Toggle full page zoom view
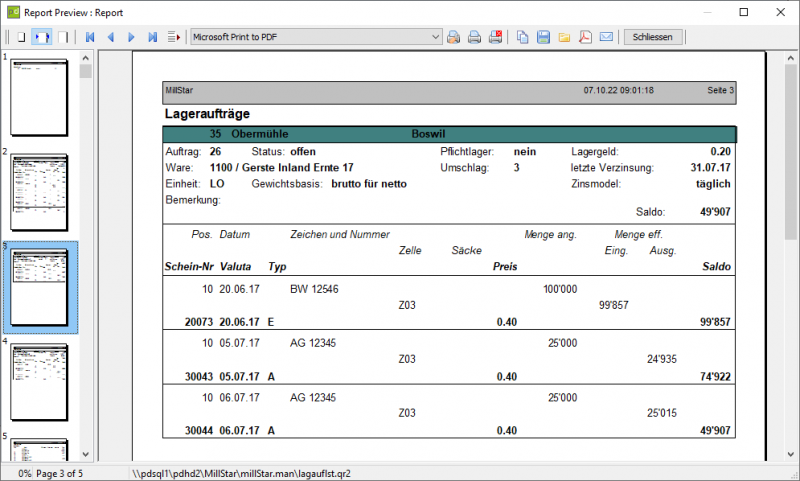Viewport: 800px width, 481px height. 21,37
